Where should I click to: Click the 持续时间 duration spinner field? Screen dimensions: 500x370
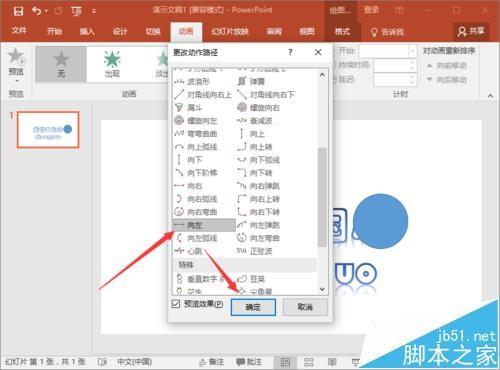coord(395,65)
